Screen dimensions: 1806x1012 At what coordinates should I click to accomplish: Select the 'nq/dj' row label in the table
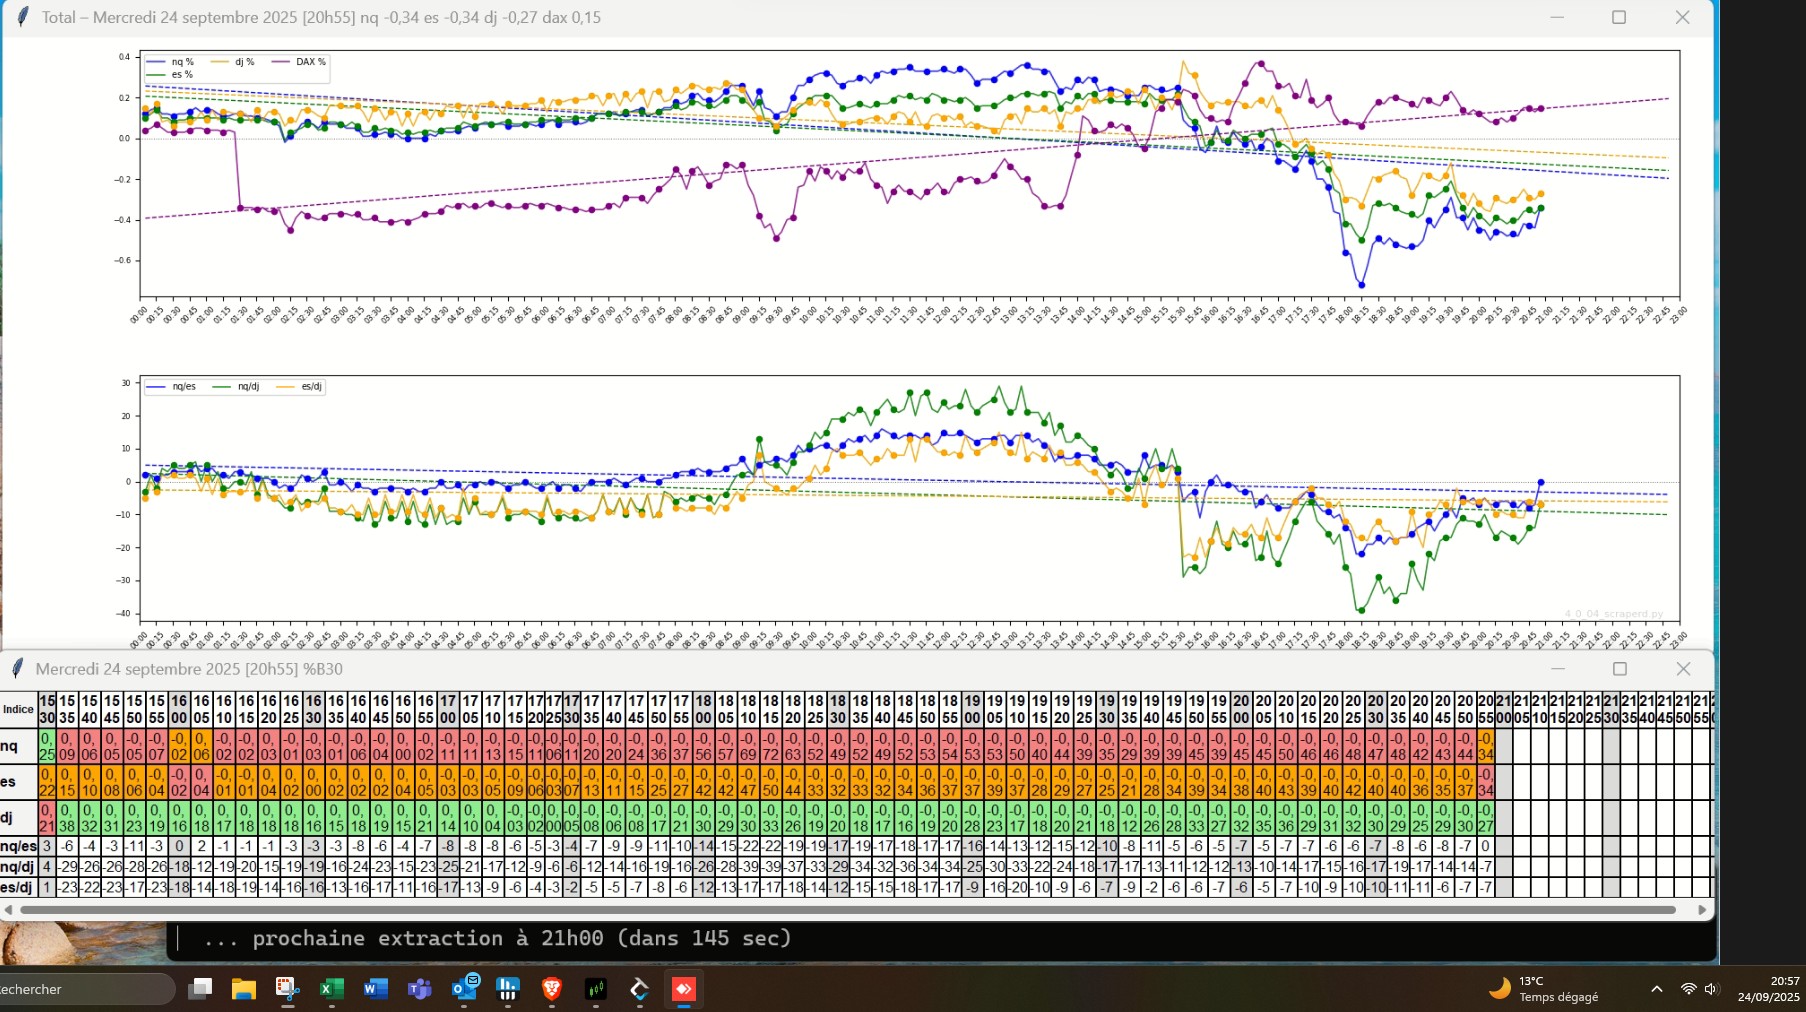tap(18, 866)
